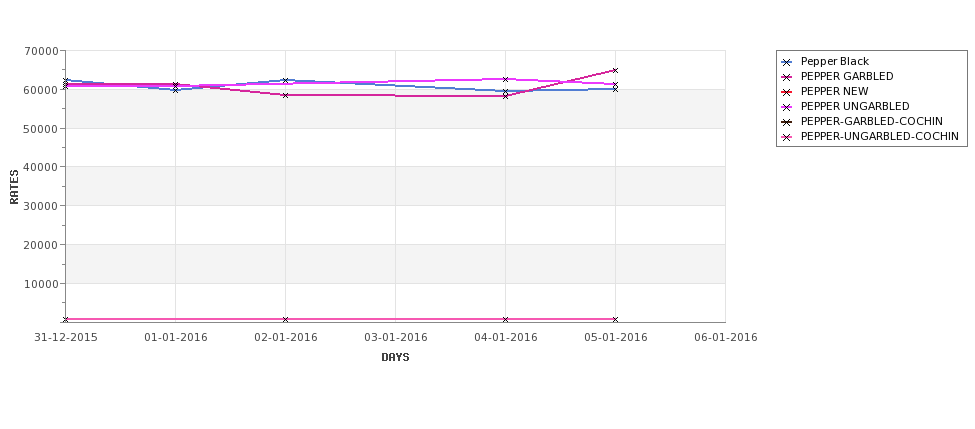This screenshot has height=429, width=975.
Task: Click the peak data point on 05-01-2016
Action: coord(615,70)
